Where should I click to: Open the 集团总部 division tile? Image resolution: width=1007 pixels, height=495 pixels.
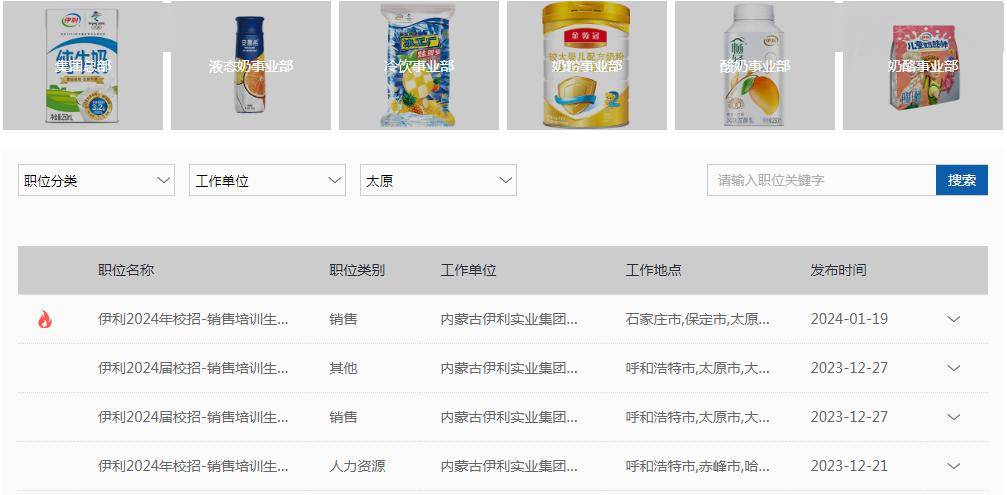coord(83,65)
